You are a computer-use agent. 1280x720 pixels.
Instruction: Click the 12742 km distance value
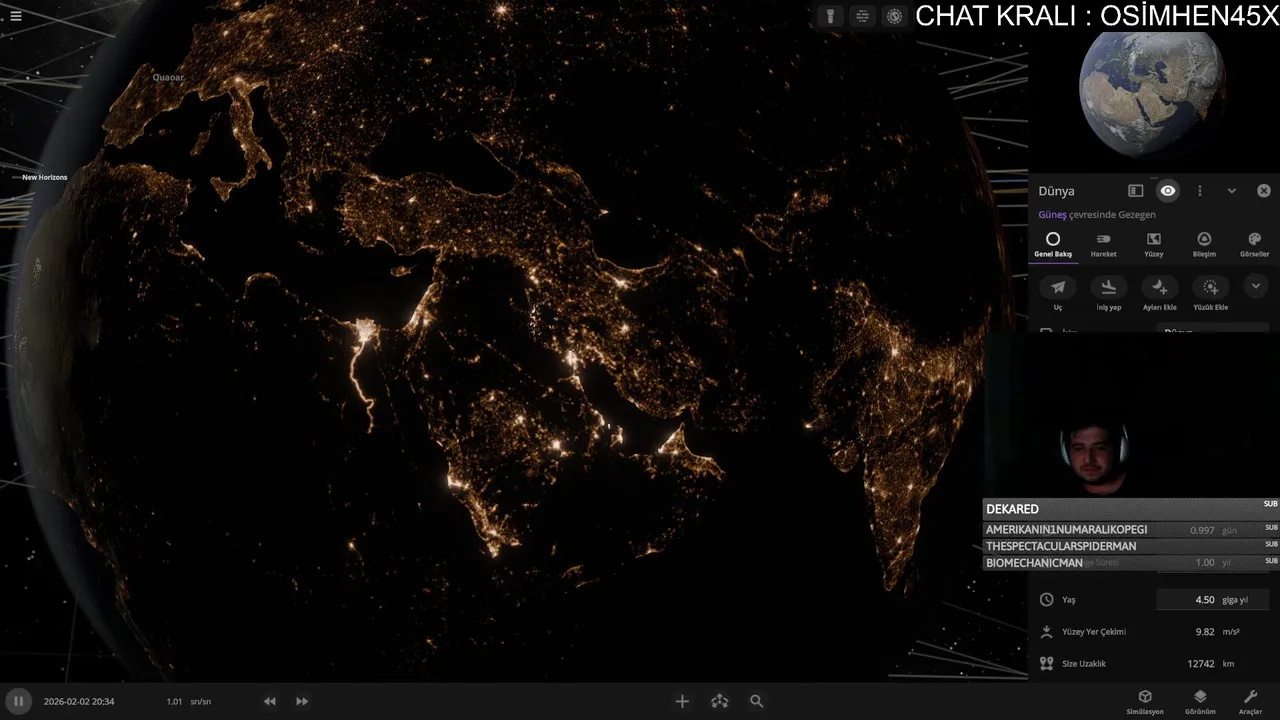click(x=1200, y=663)
